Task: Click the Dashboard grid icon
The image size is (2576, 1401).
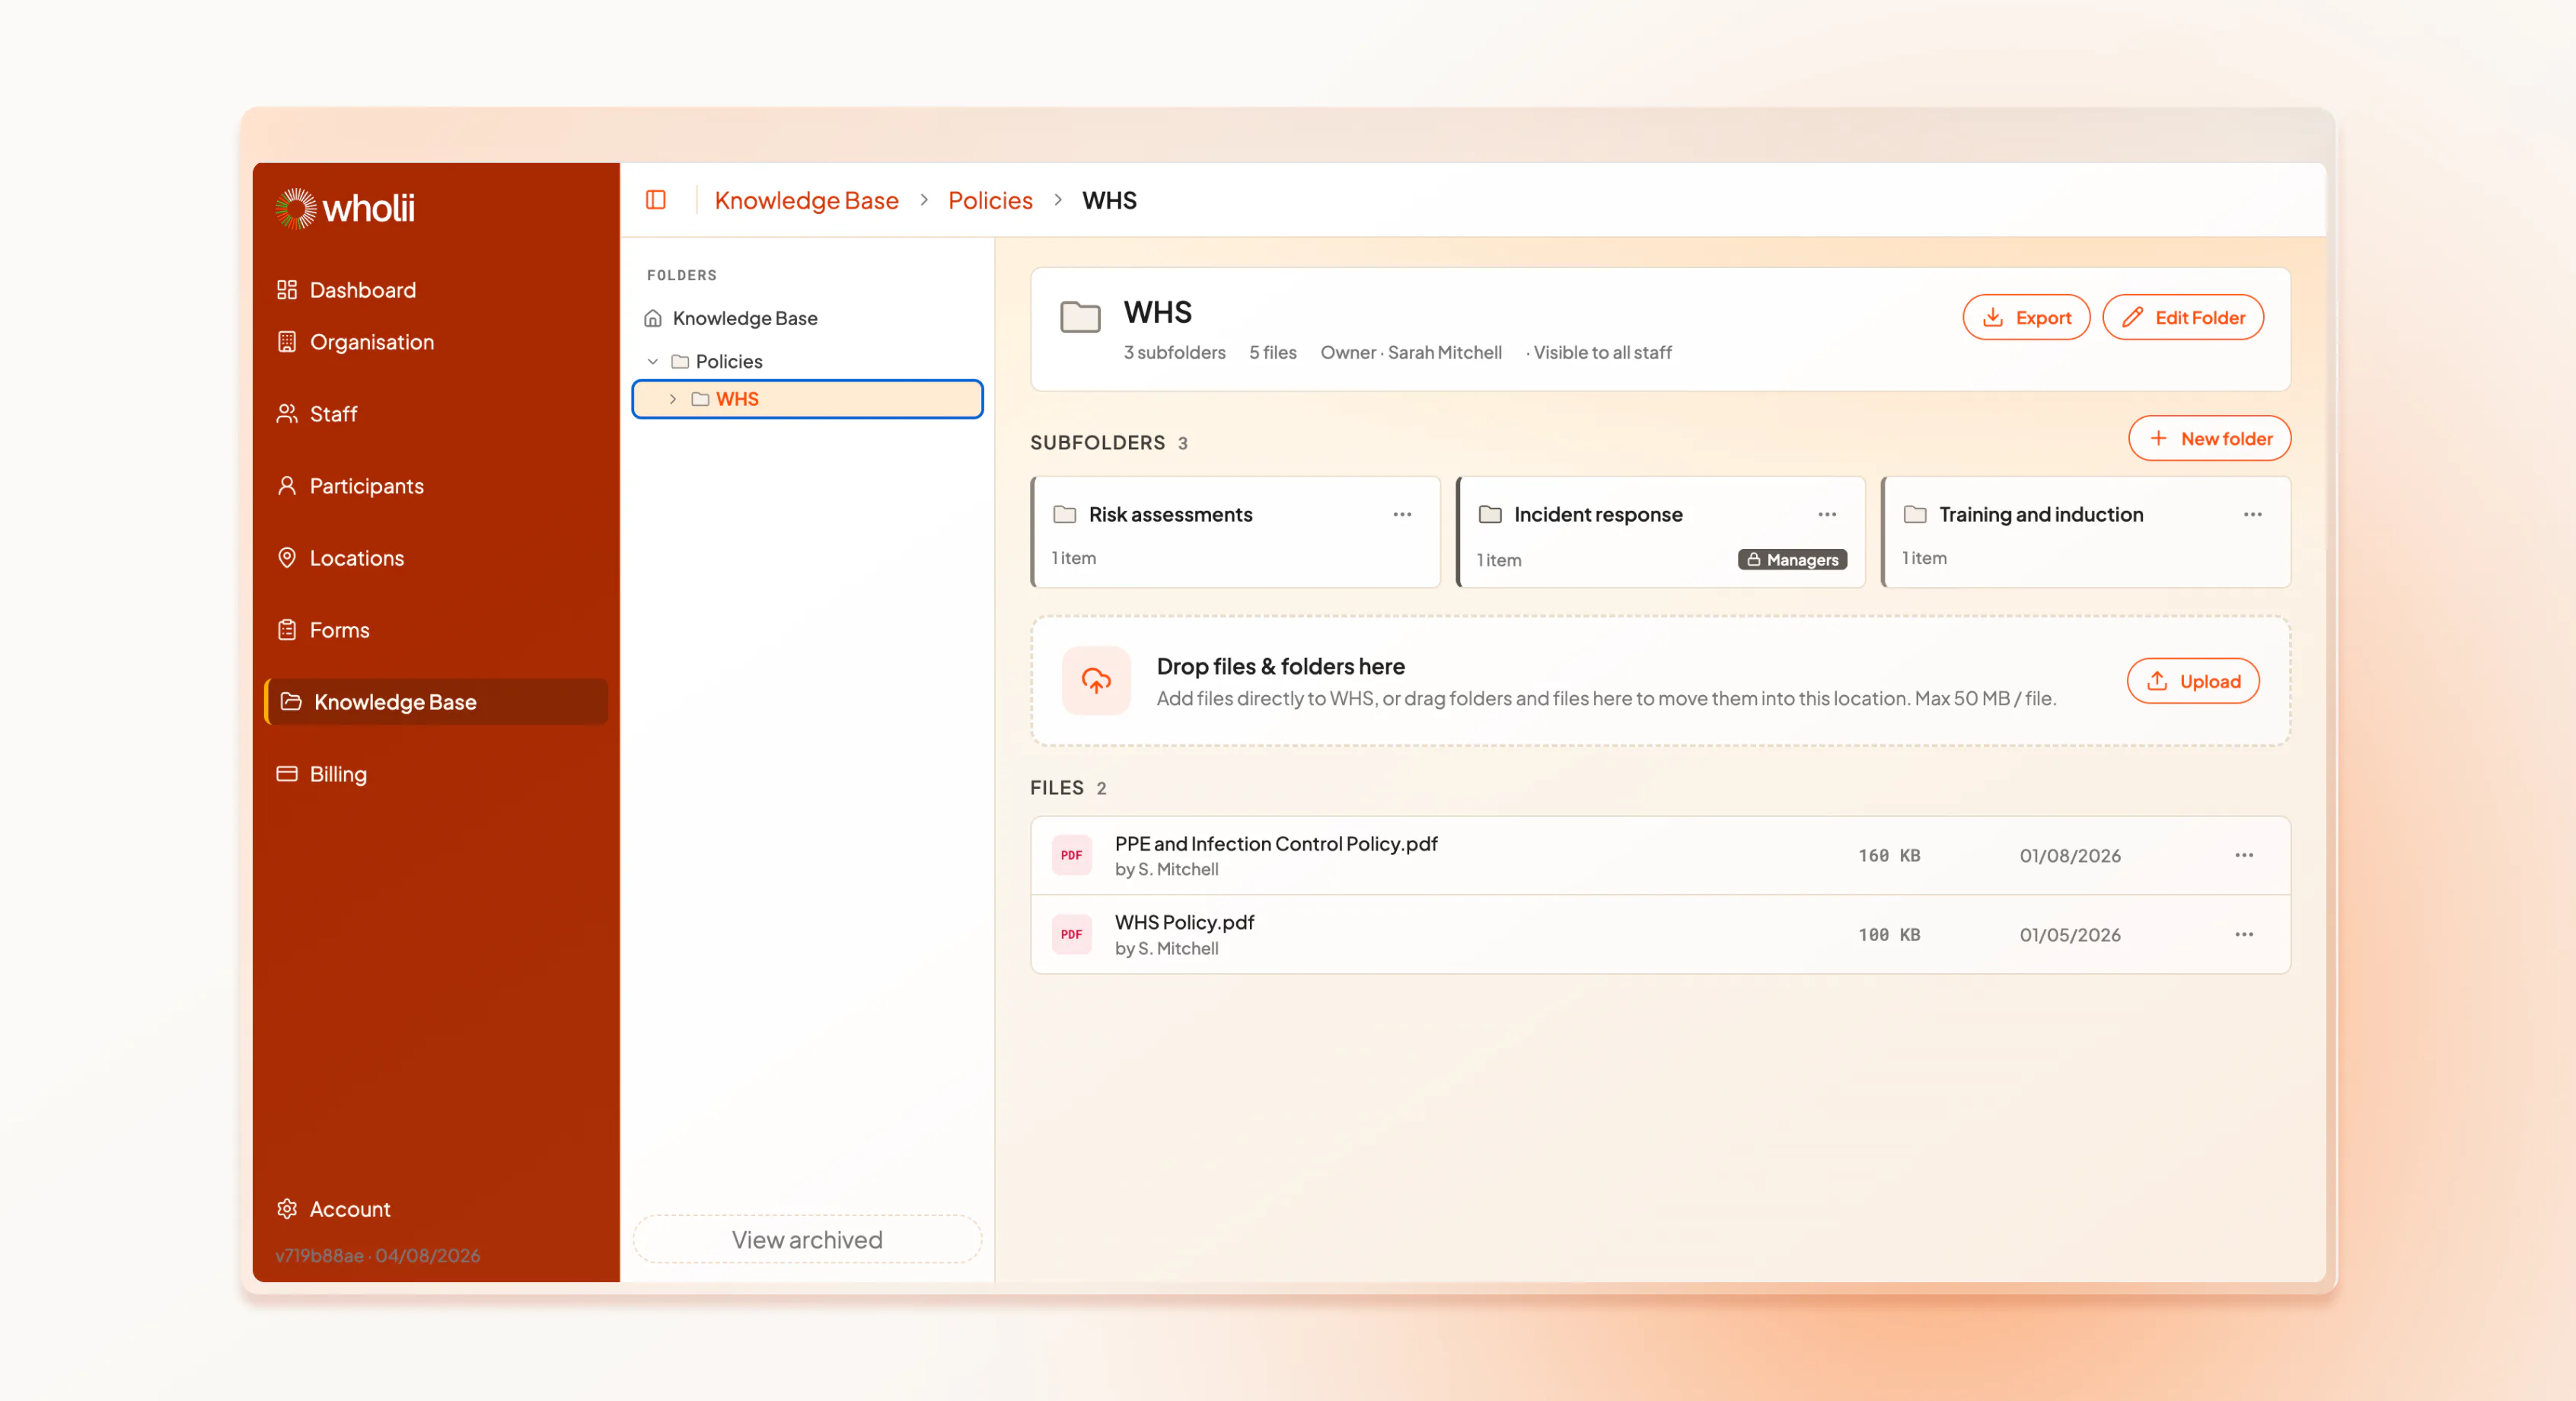Action: [287, 290]
